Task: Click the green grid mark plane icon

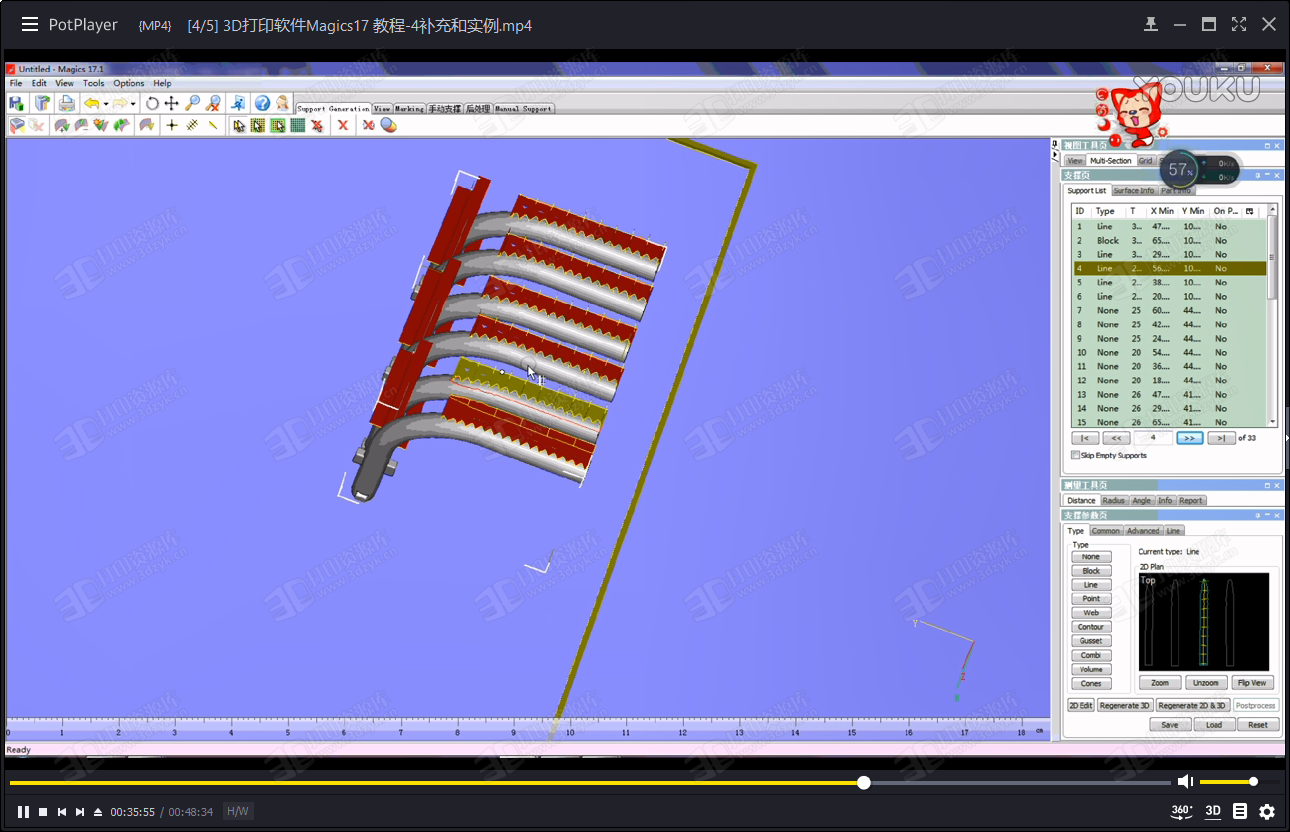Action: point(297,125)
